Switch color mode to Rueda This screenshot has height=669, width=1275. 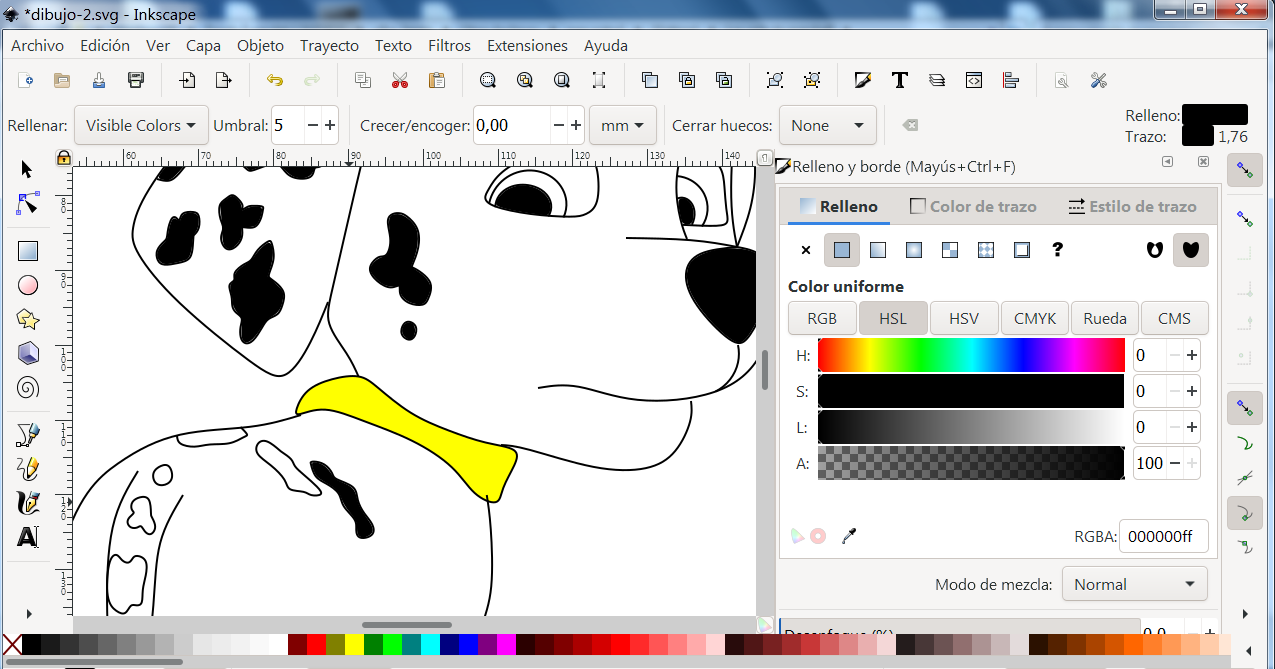pyautogui.click(x=1105, y=318)
